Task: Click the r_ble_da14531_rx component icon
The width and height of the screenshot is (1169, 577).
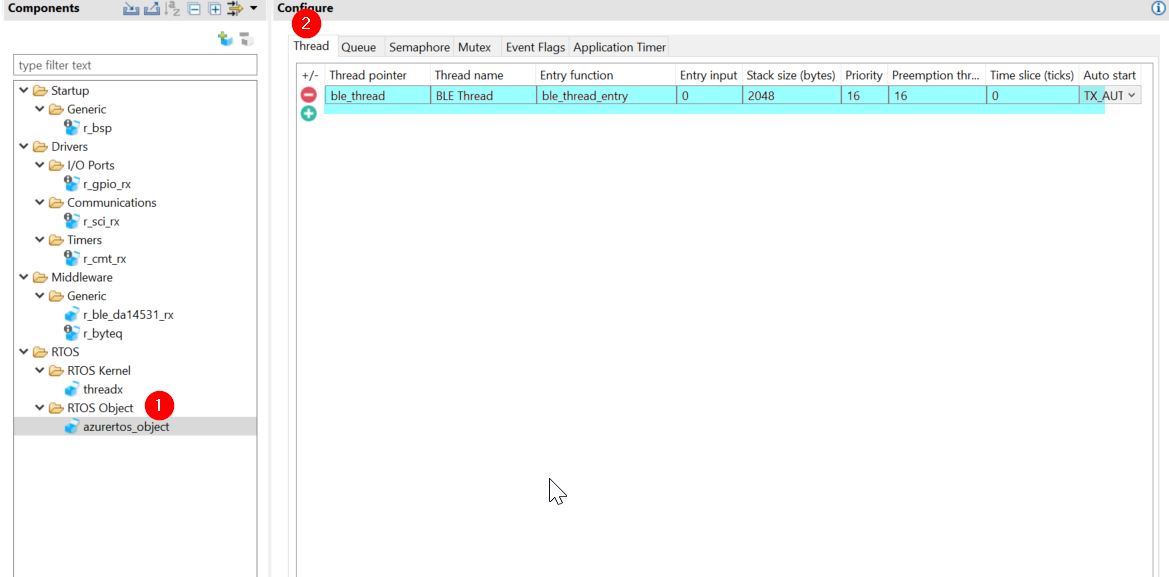Action: pos(72,314)
